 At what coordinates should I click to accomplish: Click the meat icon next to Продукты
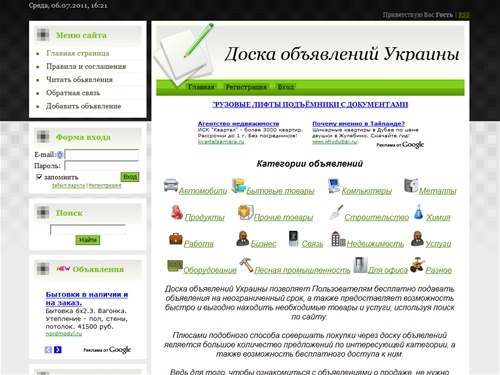tap(177, 212)
